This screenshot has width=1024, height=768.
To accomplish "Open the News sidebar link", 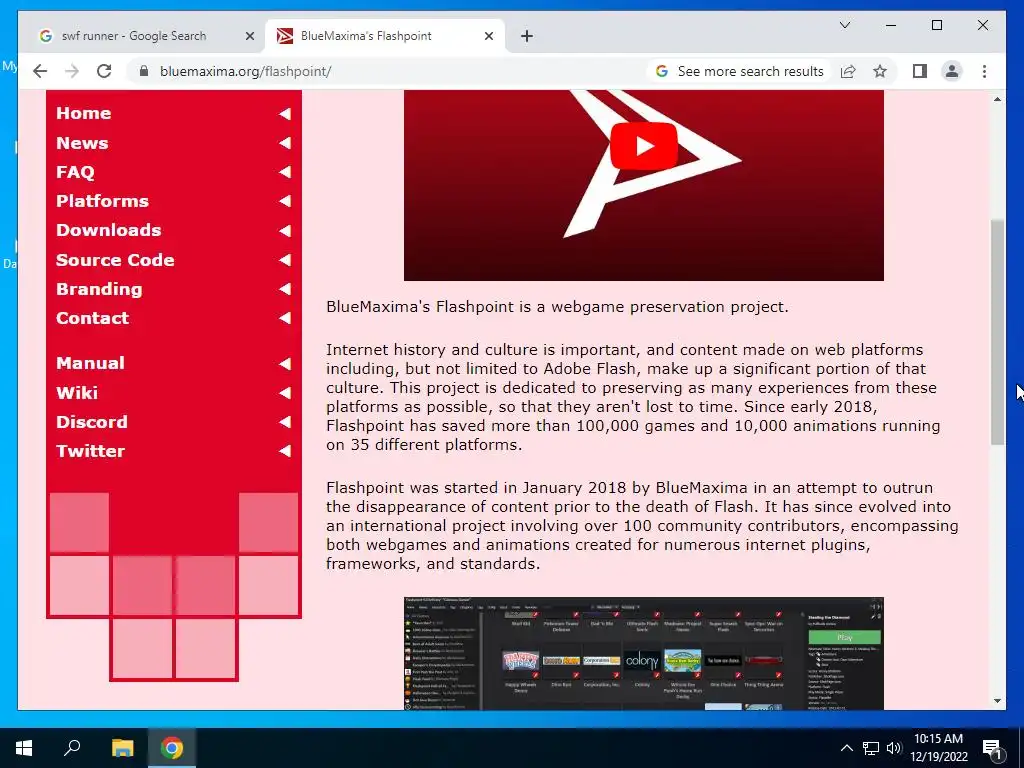I will (x=82, y=143).
